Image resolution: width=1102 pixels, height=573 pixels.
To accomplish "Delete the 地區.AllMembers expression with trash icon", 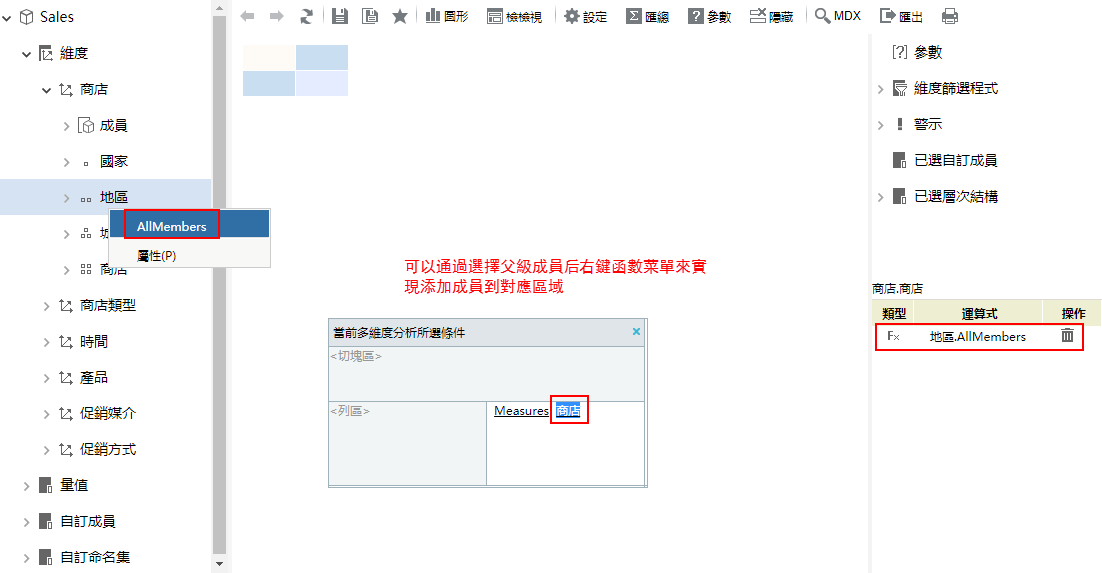I will point(1067,337).
